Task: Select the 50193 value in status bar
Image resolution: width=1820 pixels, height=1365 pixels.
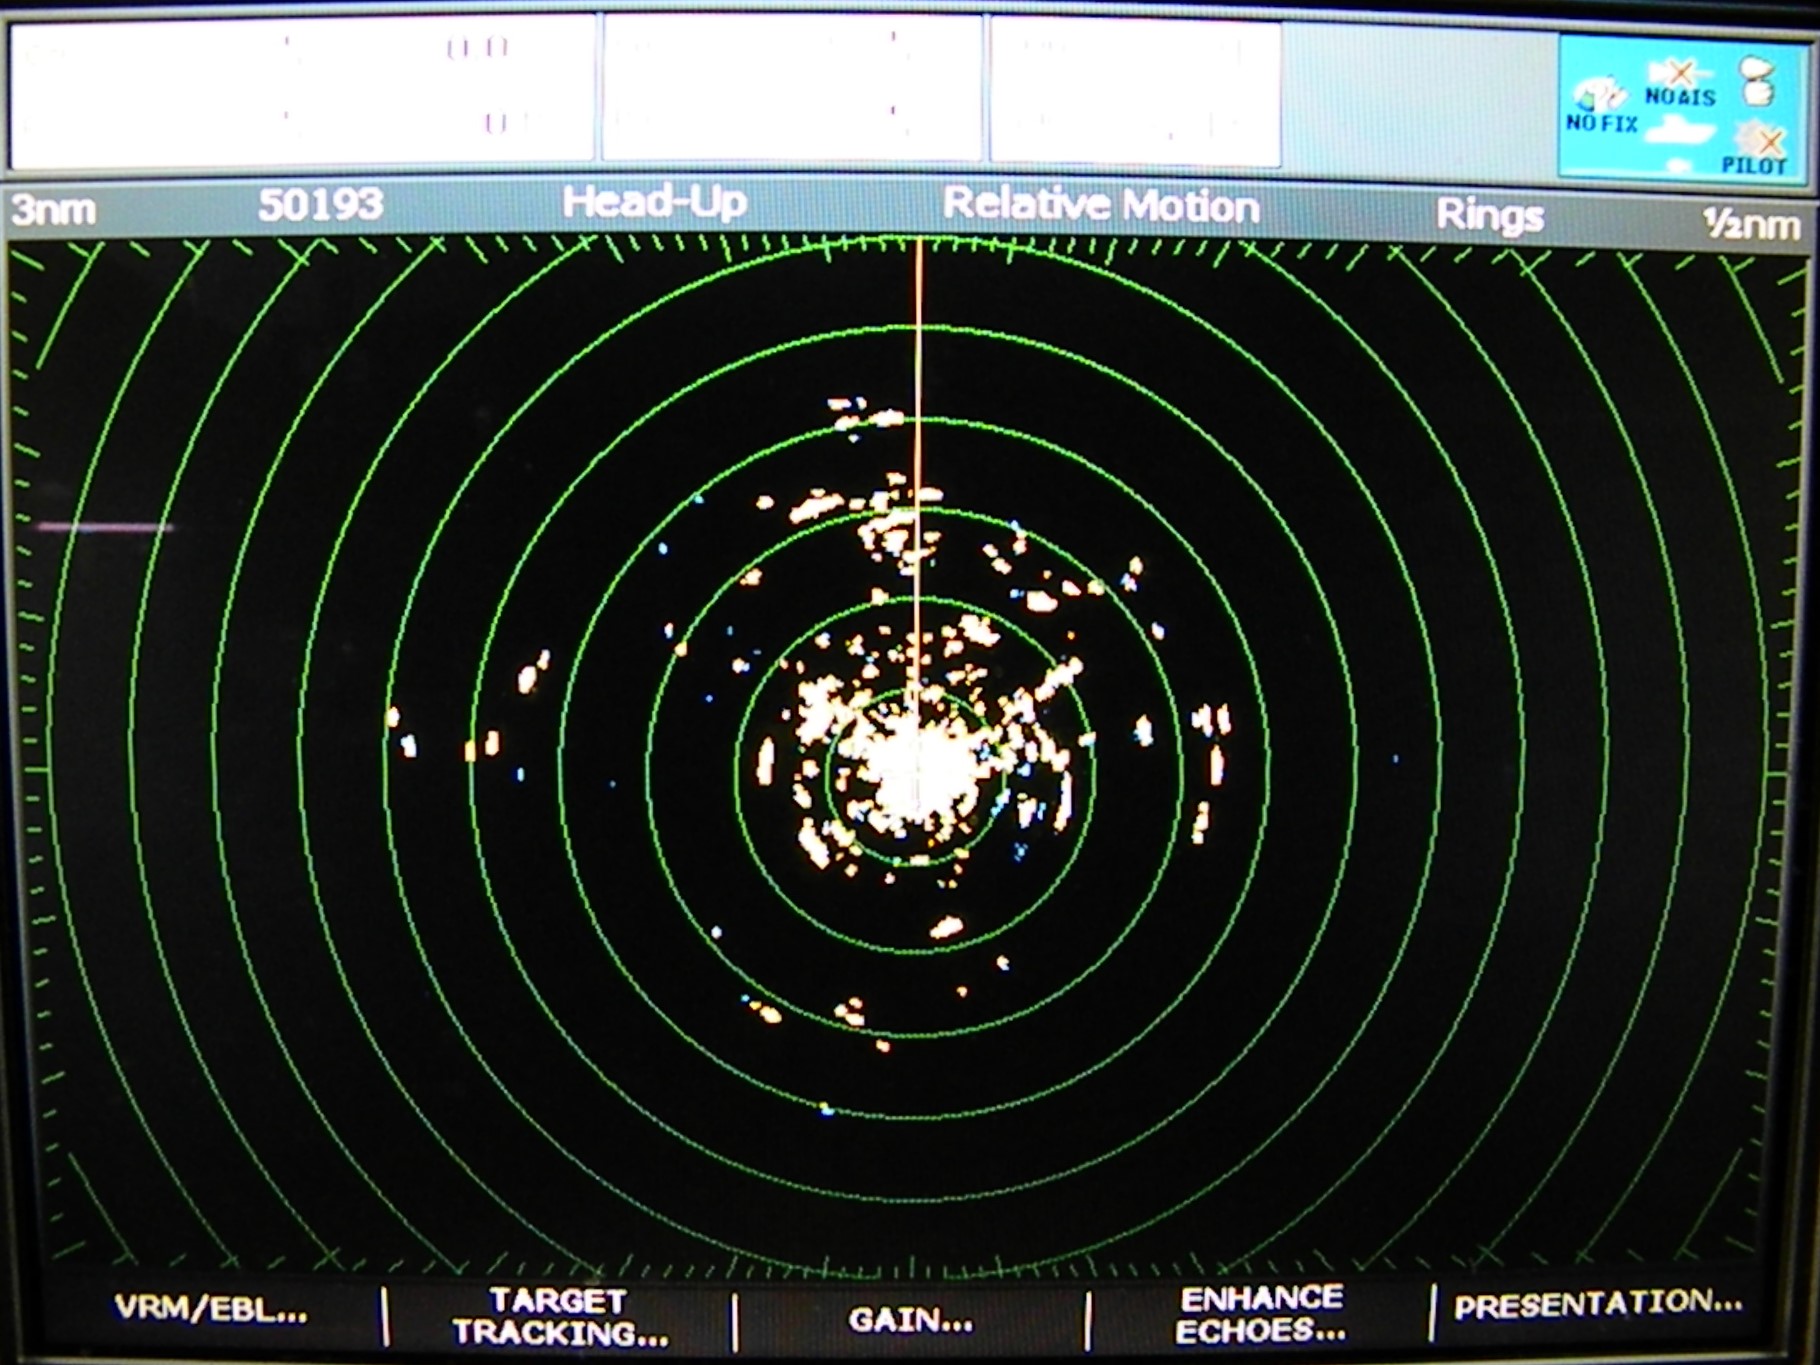Action: tap(320, 205)
